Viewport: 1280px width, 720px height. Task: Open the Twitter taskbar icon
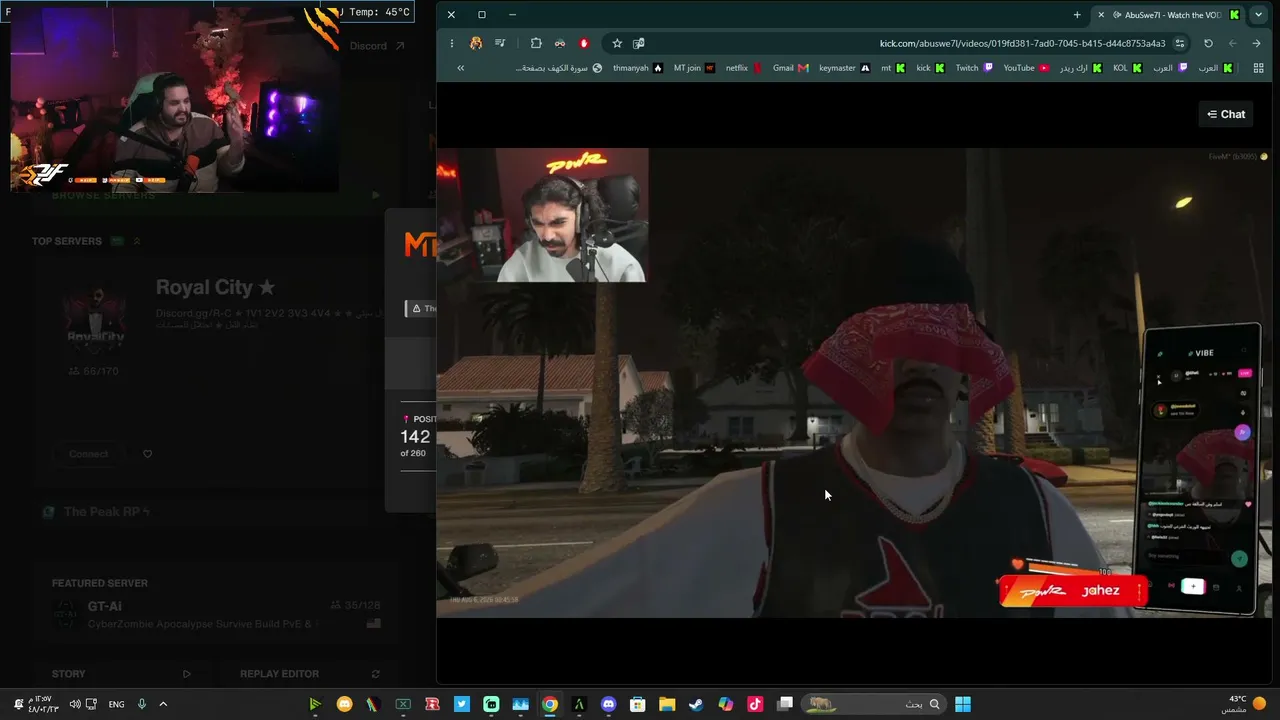[x=461, y=704]
